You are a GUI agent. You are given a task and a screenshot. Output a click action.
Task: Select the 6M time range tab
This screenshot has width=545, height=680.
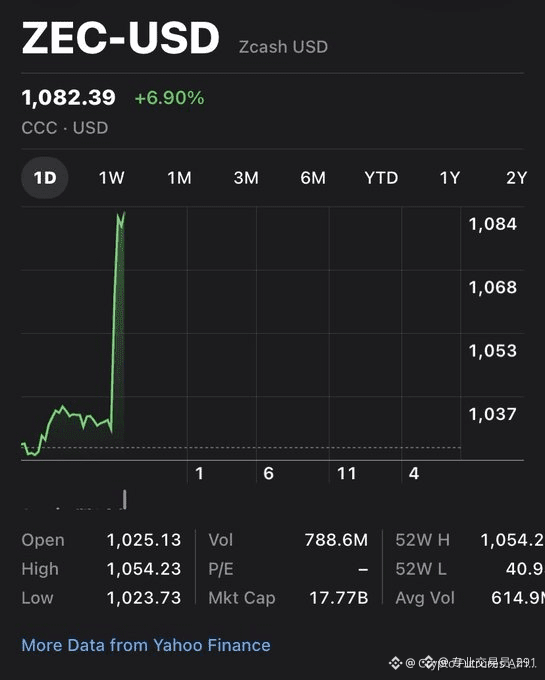click(313, 178)
